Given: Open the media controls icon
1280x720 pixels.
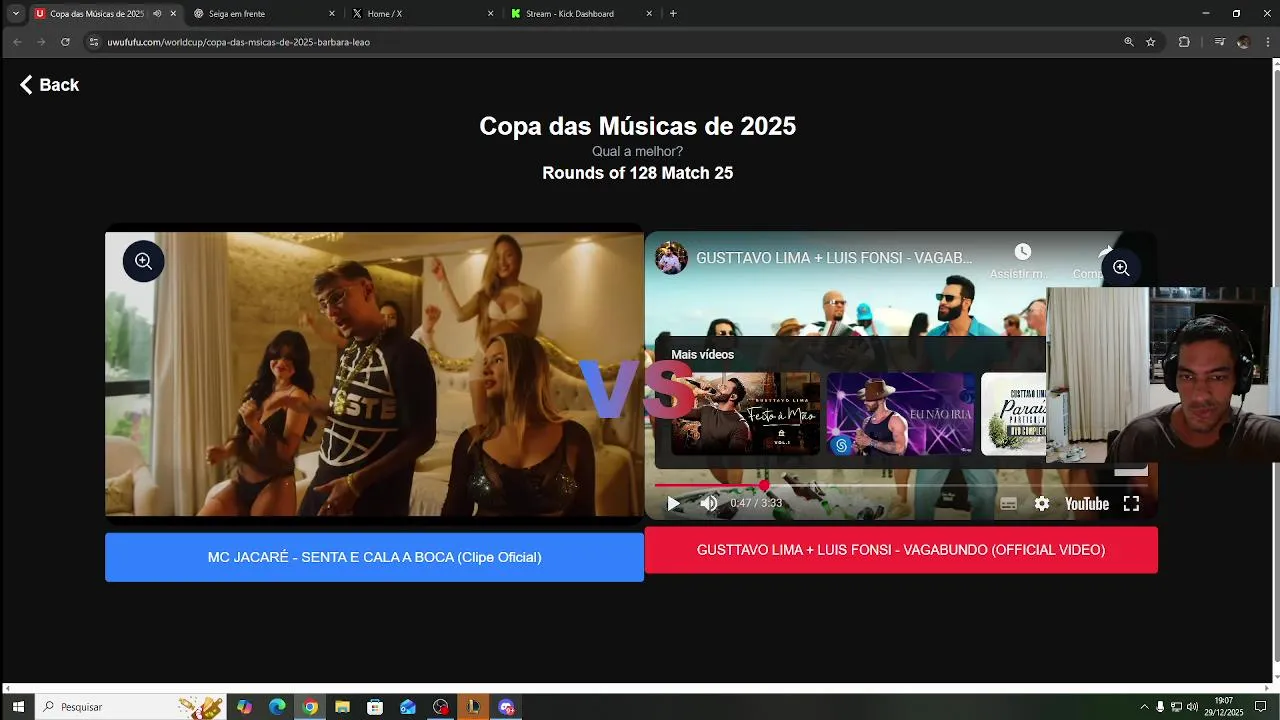Looking at the screenshot, I should (x=1220, y=42).
